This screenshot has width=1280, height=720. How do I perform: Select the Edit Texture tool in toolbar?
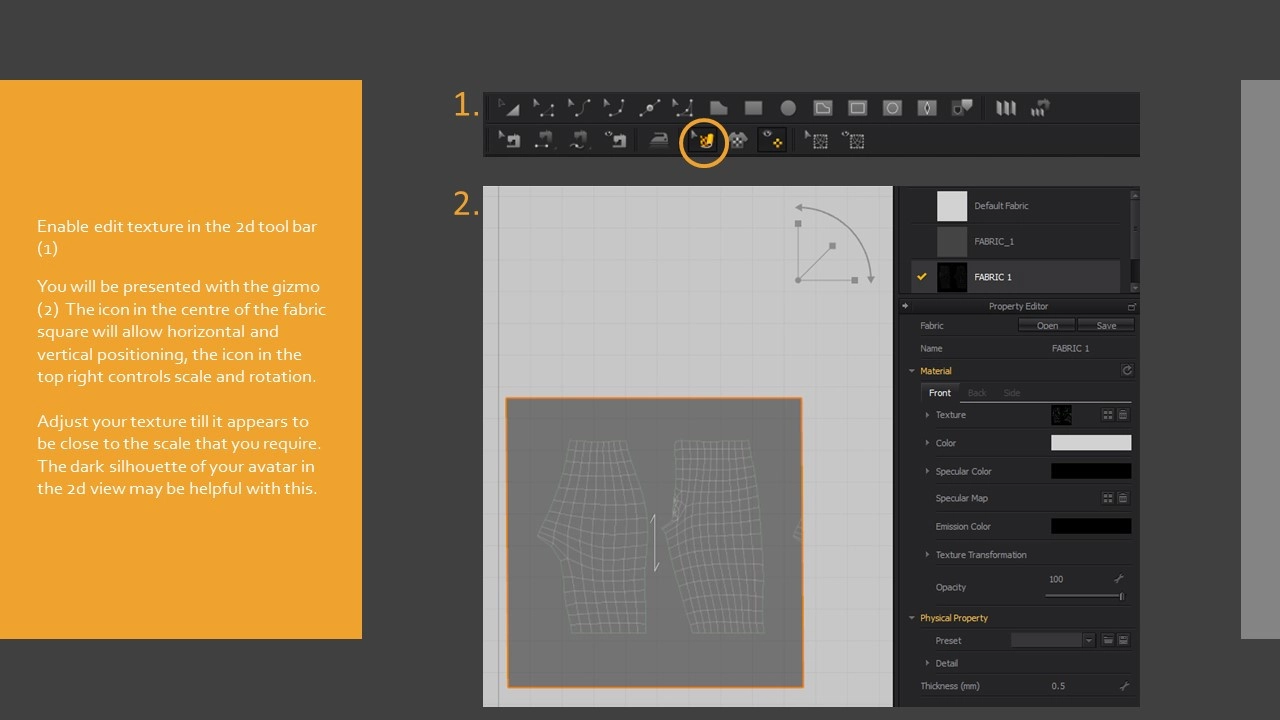704,141
